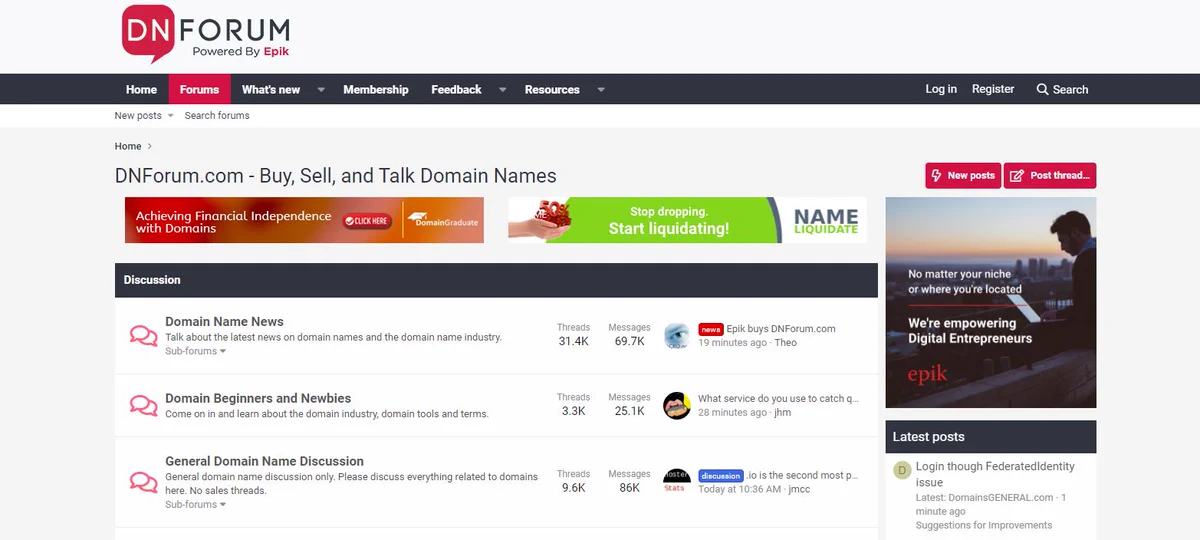Click the Theo username link

(x=786, y=343)
